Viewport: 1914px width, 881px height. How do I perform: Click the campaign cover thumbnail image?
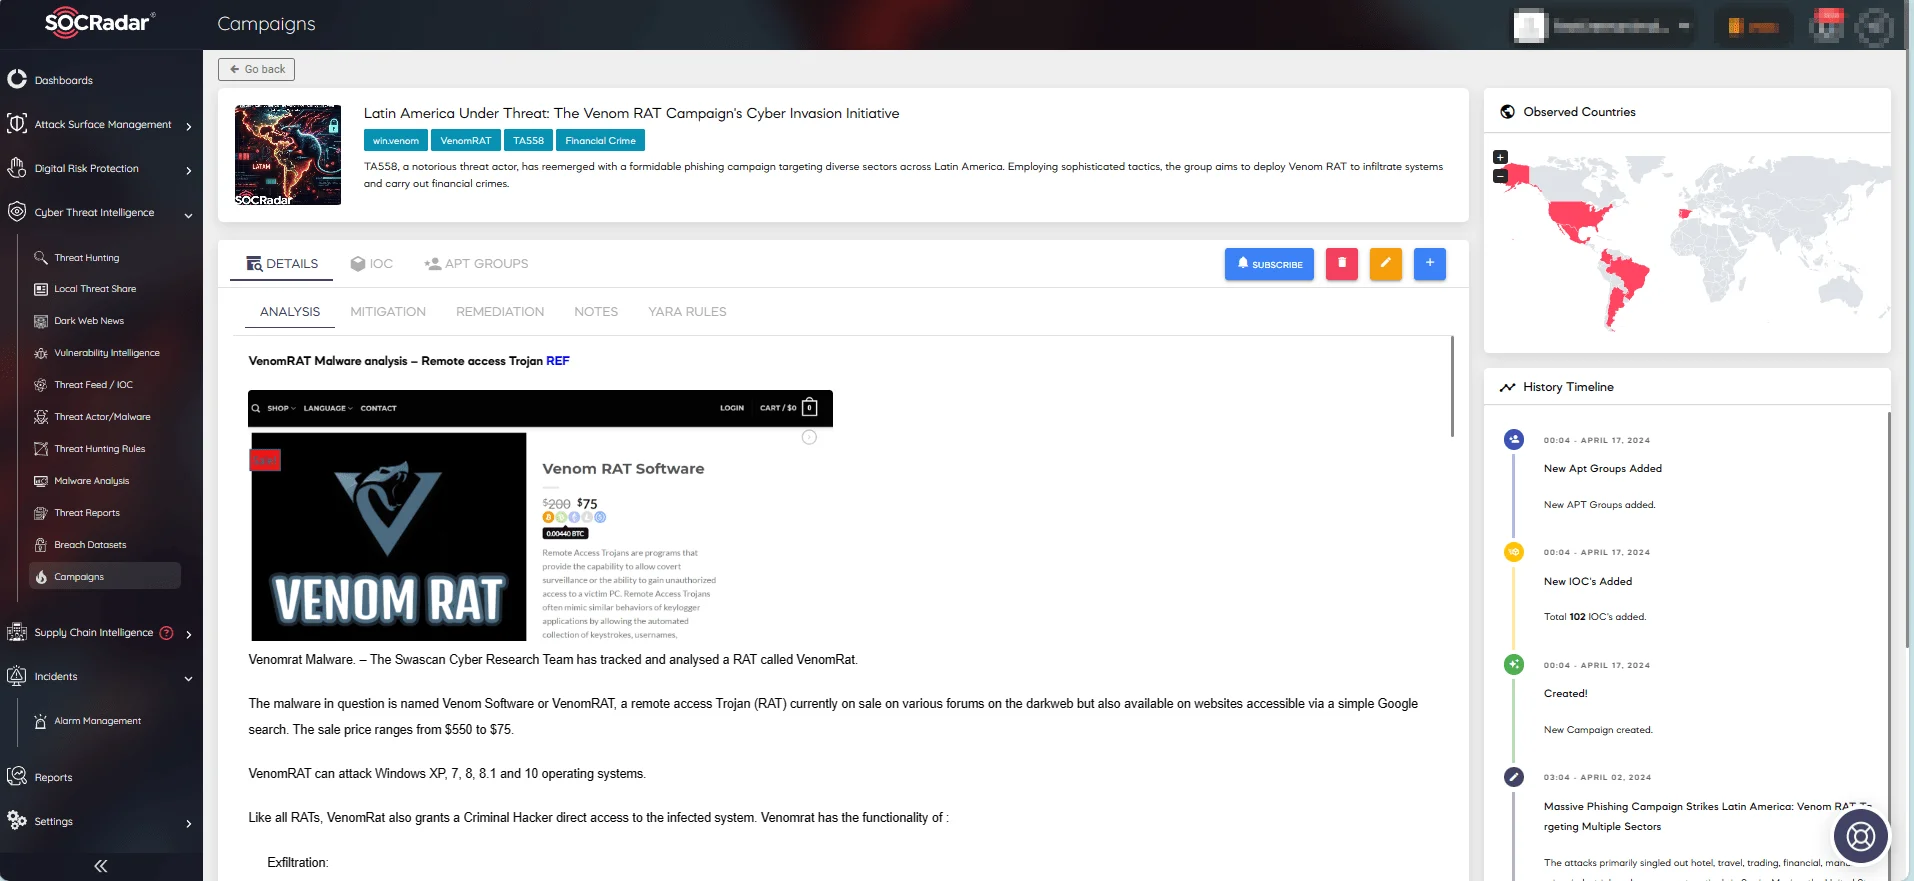pos(288,155)
